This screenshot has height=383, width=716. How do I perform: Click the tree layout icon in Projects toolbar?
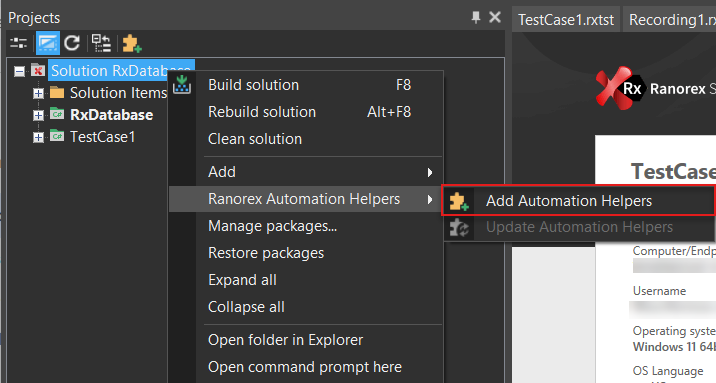point(101,43)
